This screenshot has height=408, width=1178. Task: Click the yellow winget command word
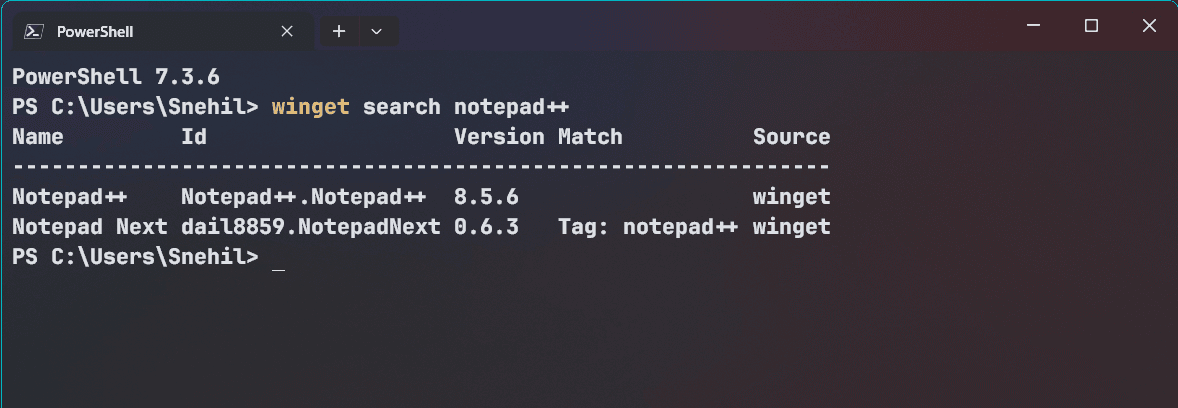[x=310, y=107]
